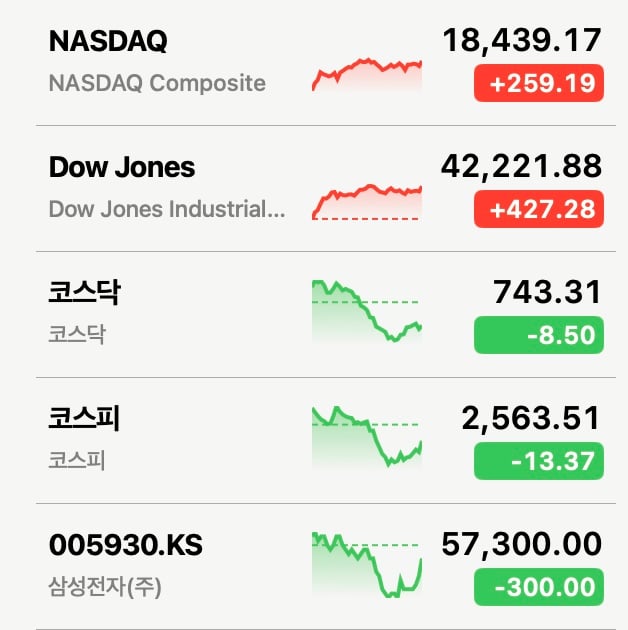Toggle the Dow Jones +427.28 badge
Viewport: 628px width, 630px height.
[539, 209]
